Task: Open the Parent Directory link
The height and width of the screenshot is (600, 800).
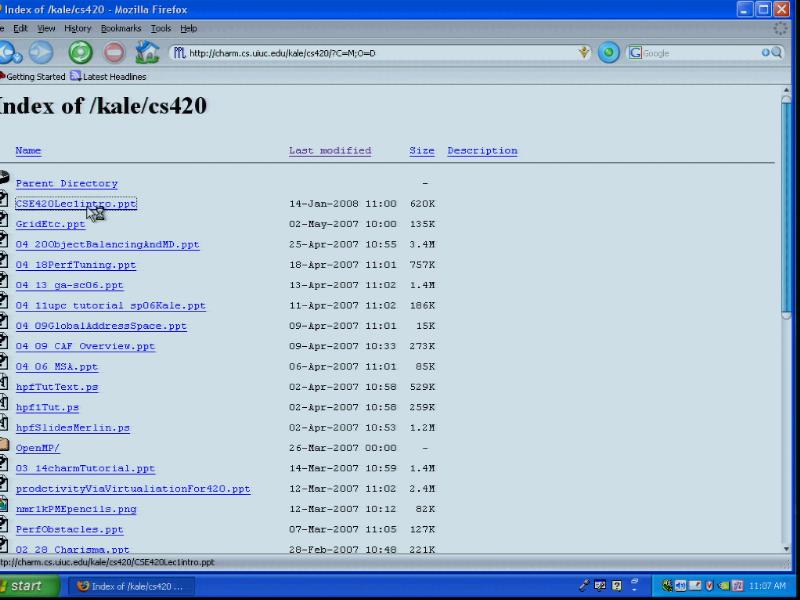Action: click(66, 184)
